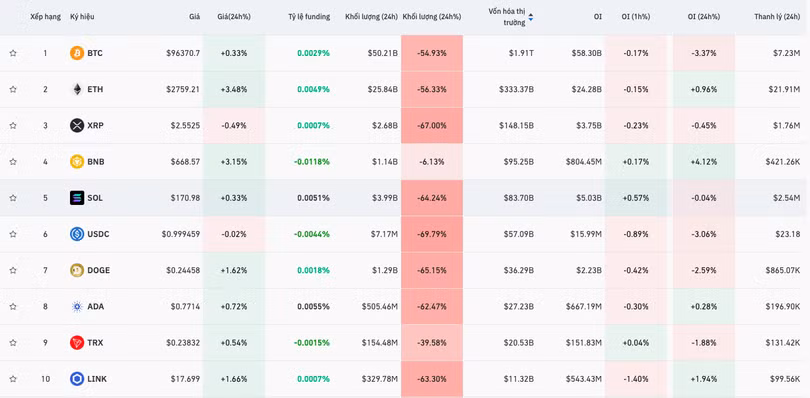Sort by OI (24h%) column header
The width and height of the screenshot is (810, 398).
[x=704, y=17]
